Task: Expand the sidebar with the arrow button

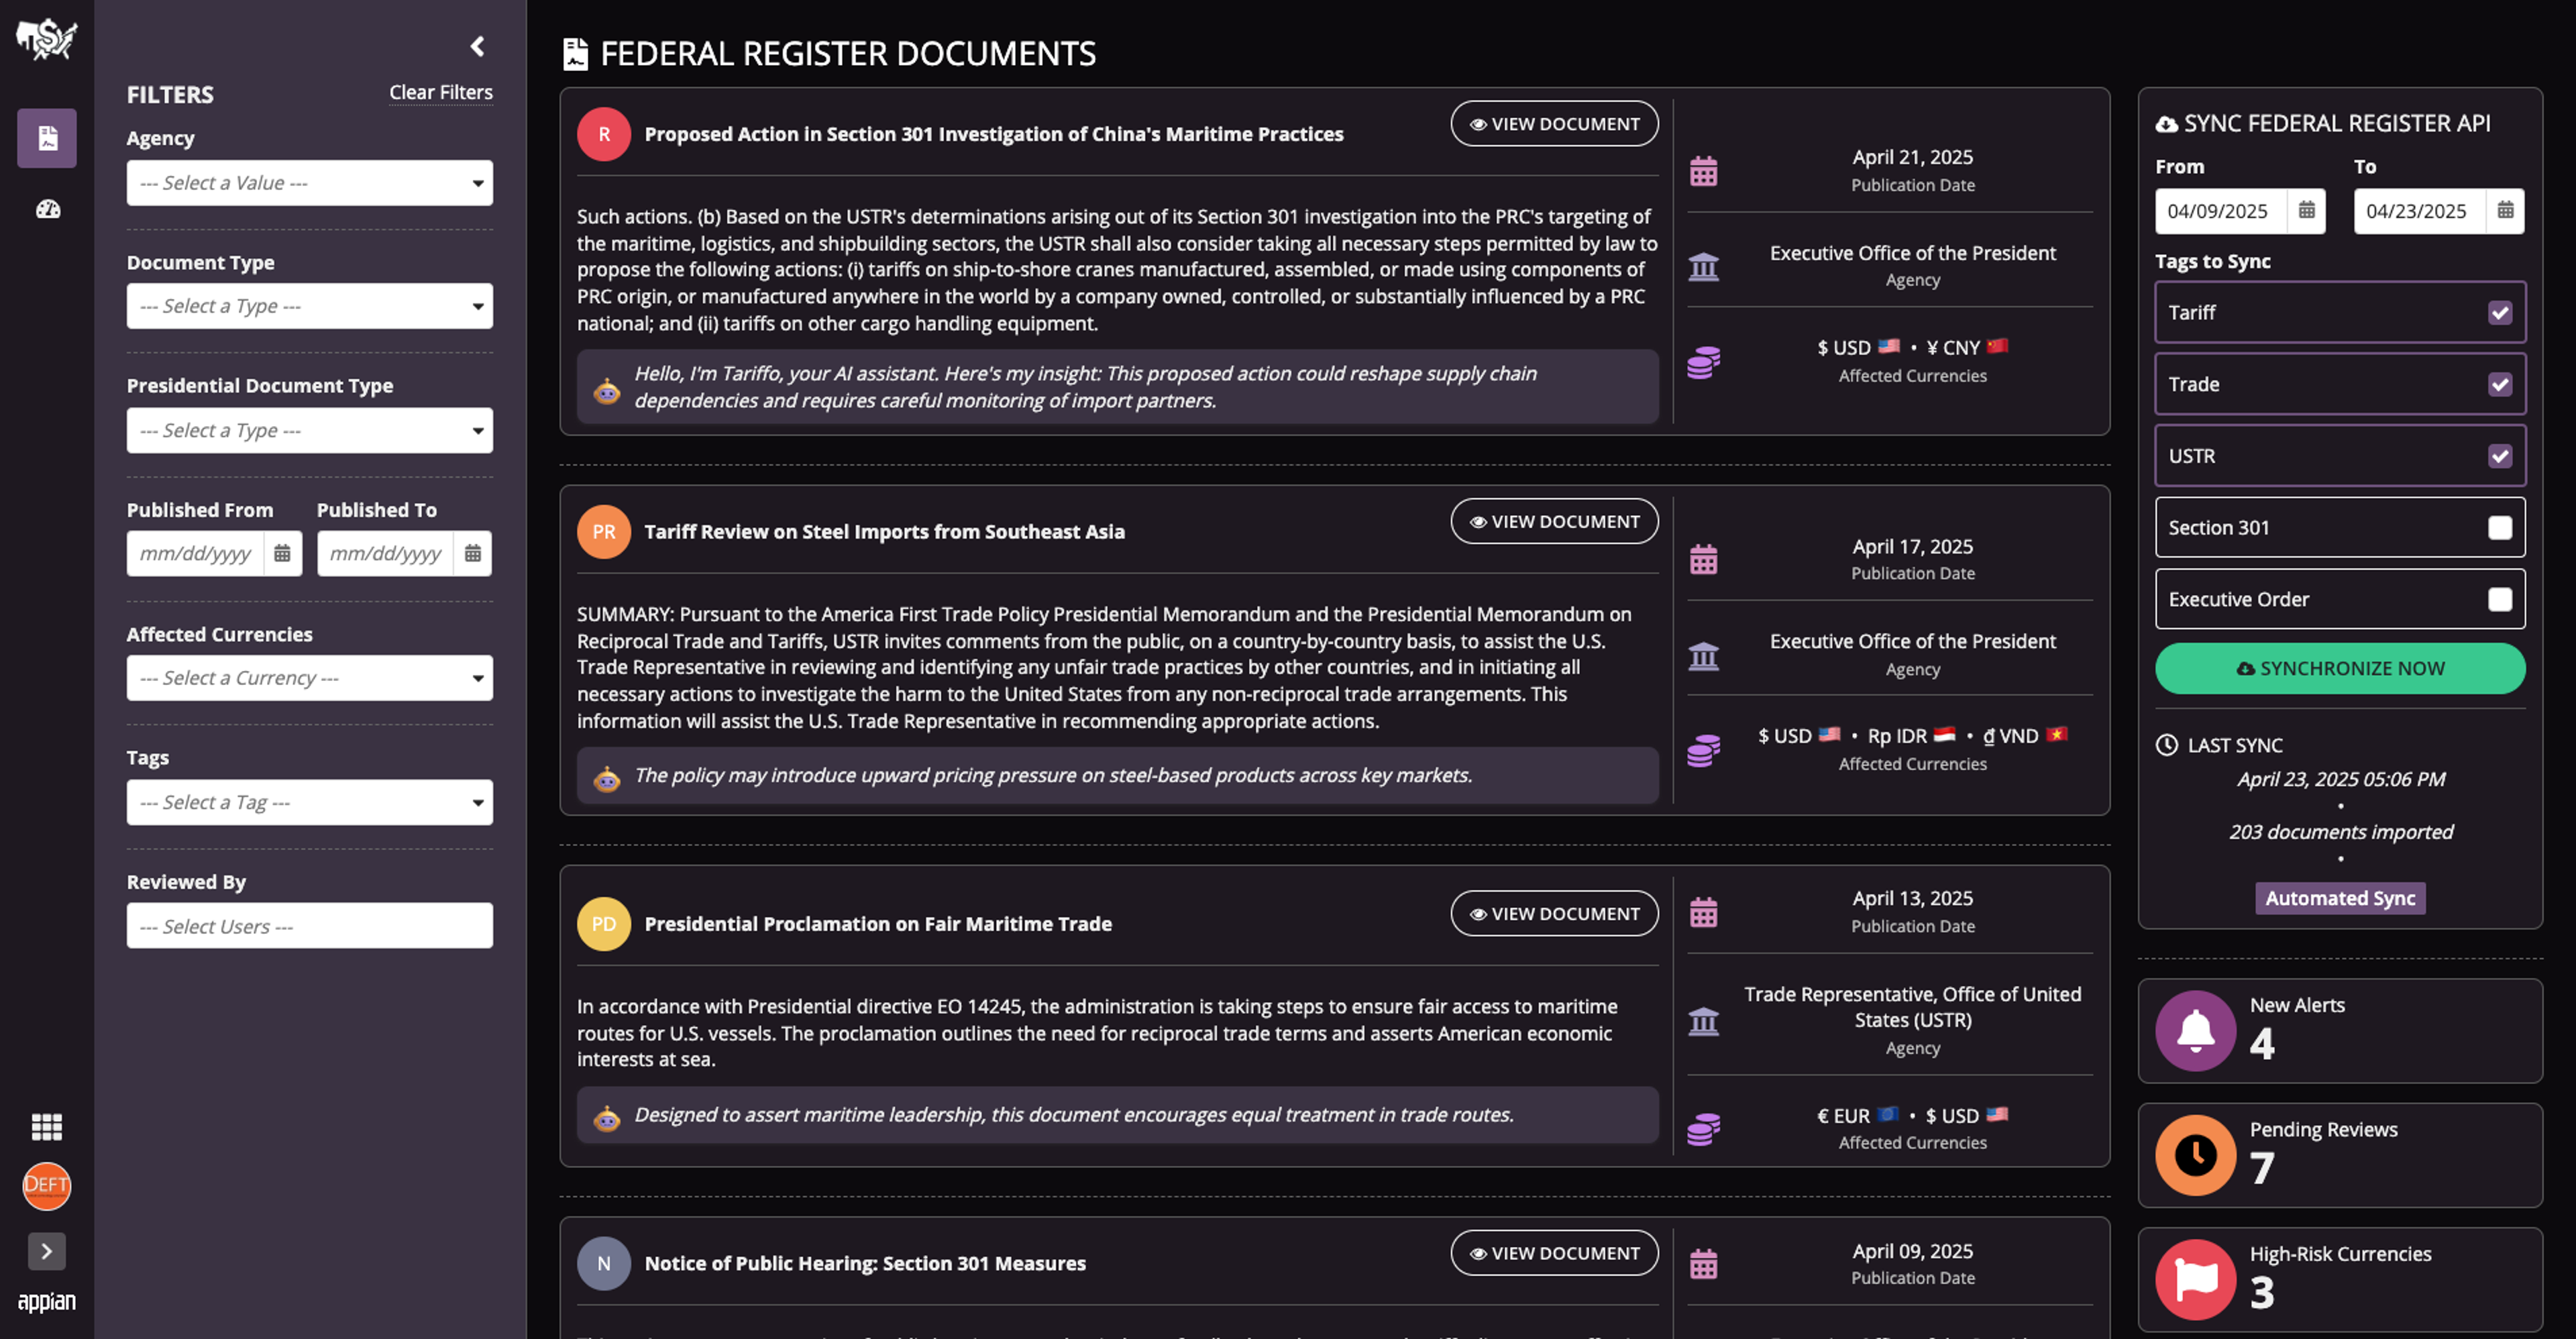Action: [x=47, y=1251]
